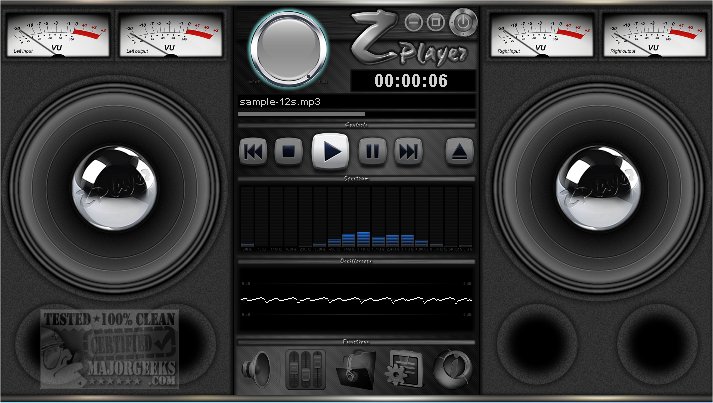Click the track progress bar under the file name
The width and height of the screenshot is (713, 403).
coord(356,114)
